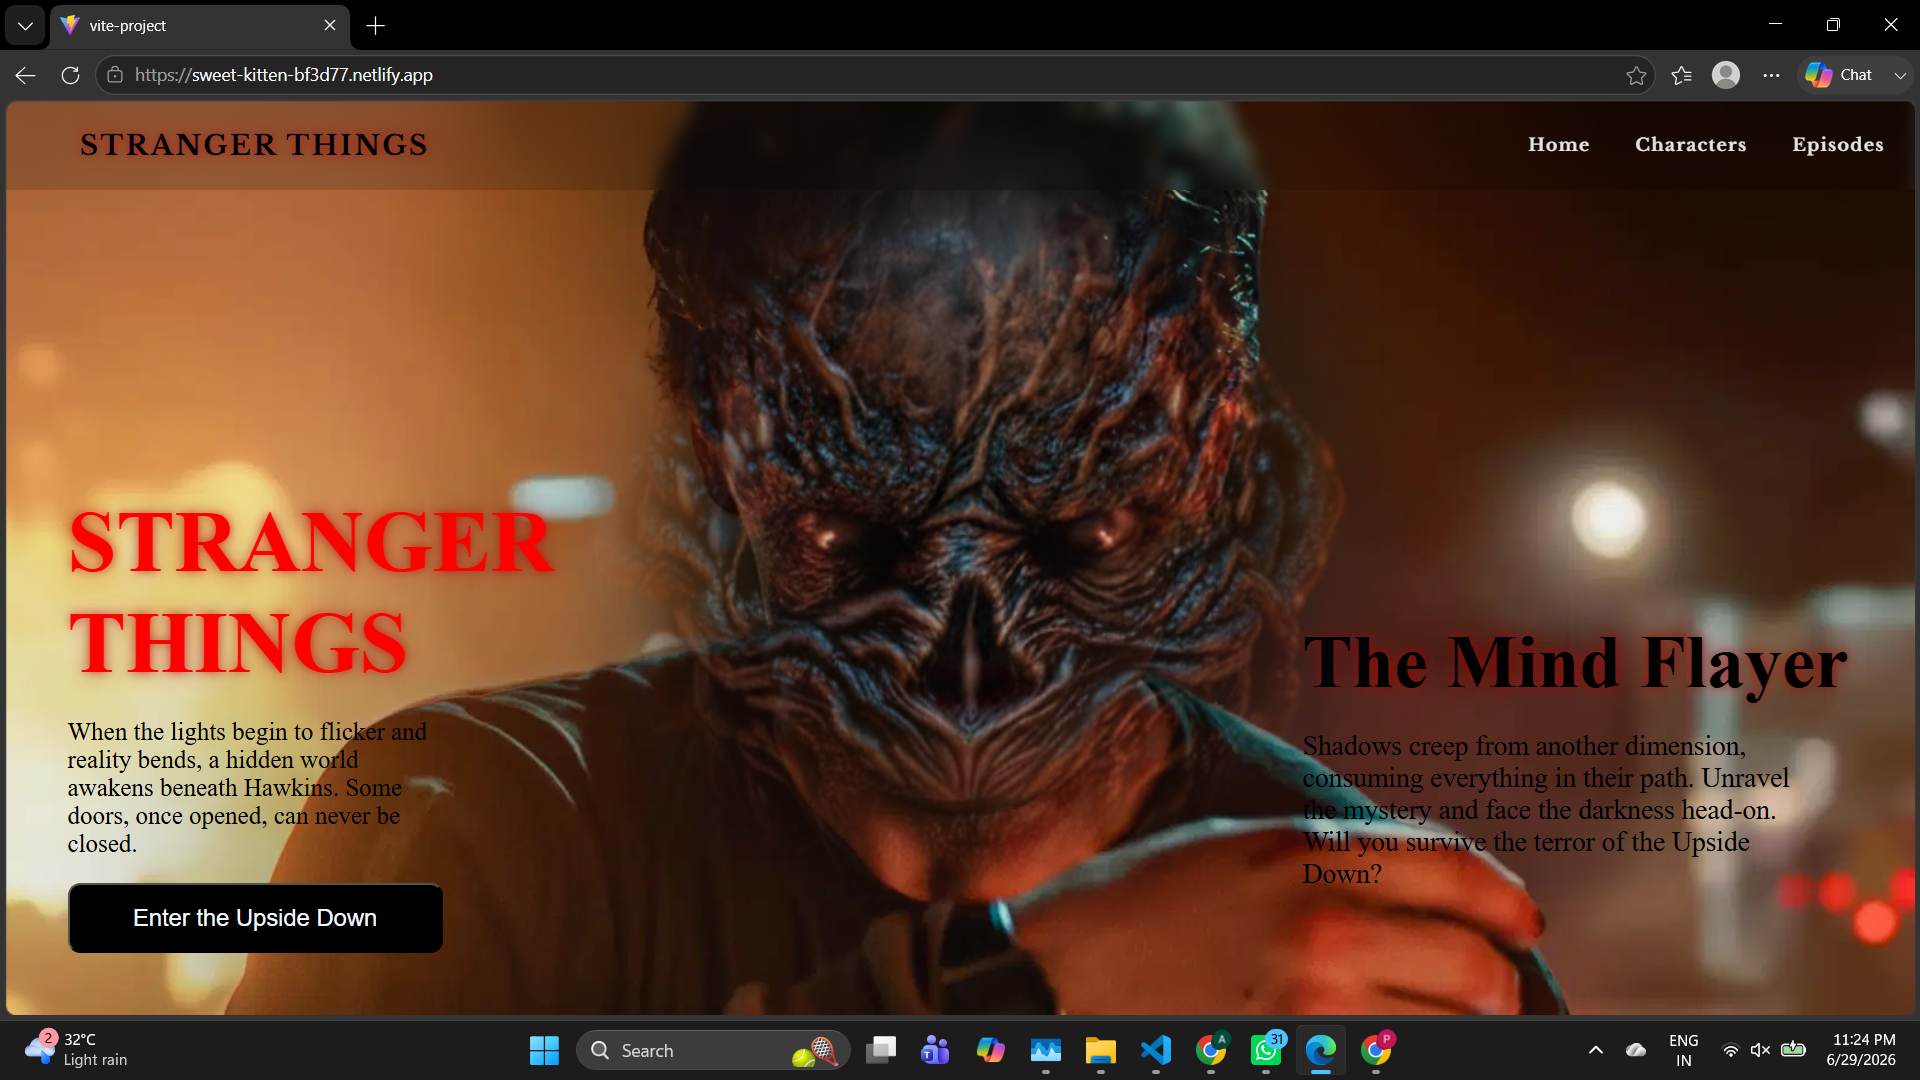Viewport: 1920px width, 1080px height.
Task: Open File Explorer from taskbar
Action: pyautogui.click(x=1101, y=1051)
